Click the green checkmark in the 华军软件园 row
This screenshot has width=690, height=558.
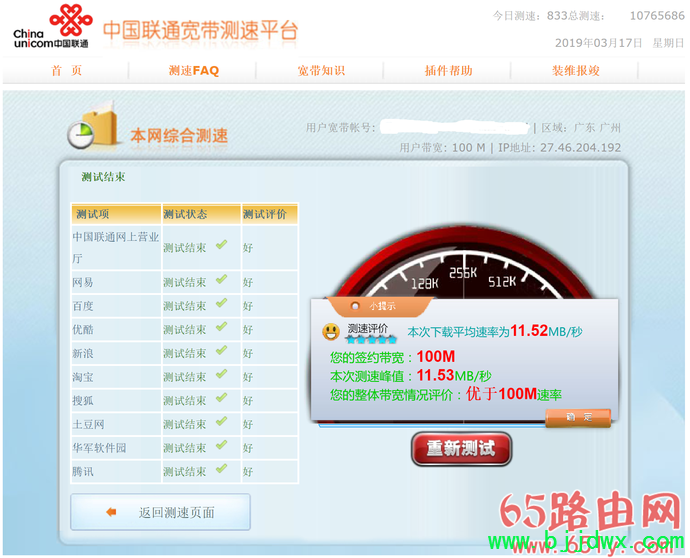[221, 445]
